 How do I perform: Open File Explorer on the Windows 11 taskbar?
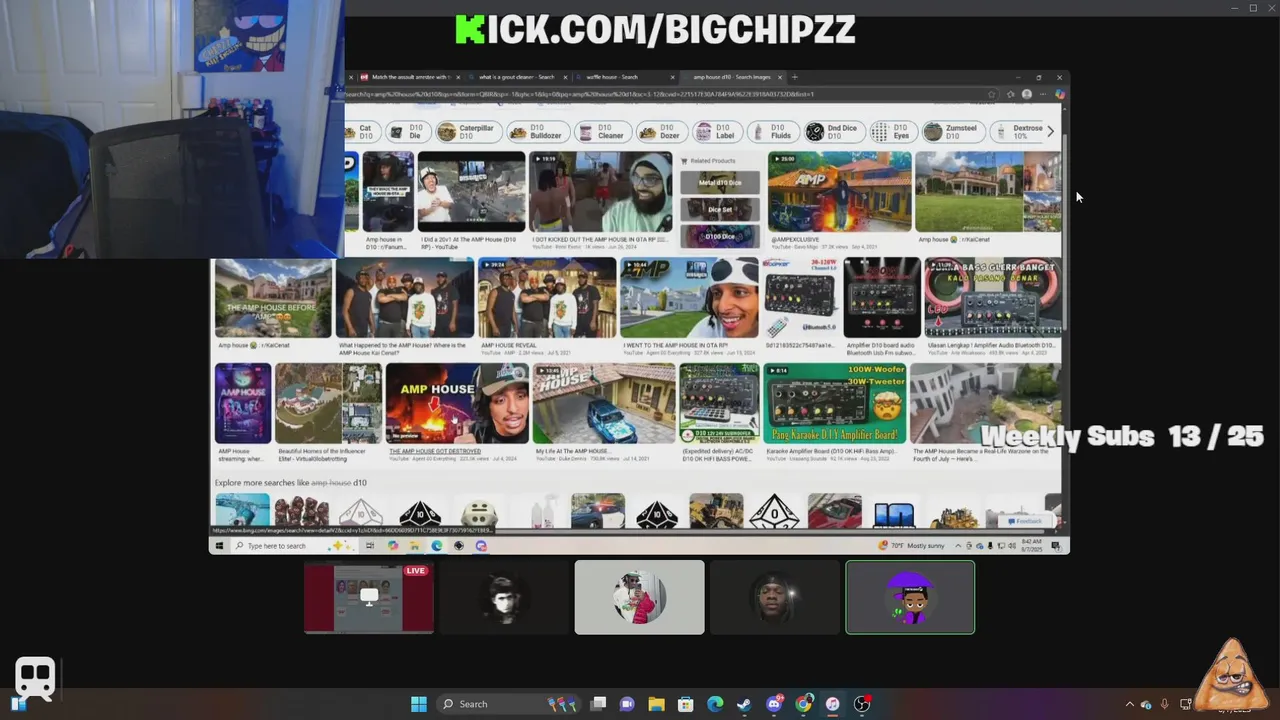pos(656,704)
